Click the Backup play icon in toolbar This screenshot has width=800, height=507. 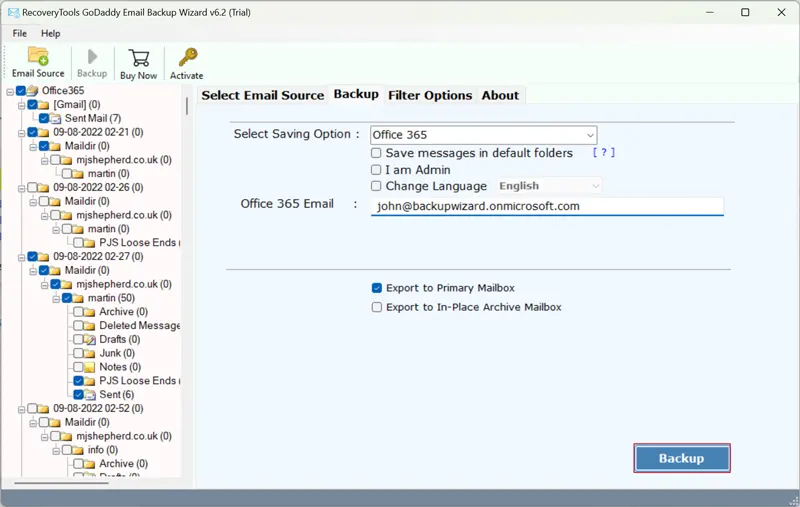coord(92,56)
